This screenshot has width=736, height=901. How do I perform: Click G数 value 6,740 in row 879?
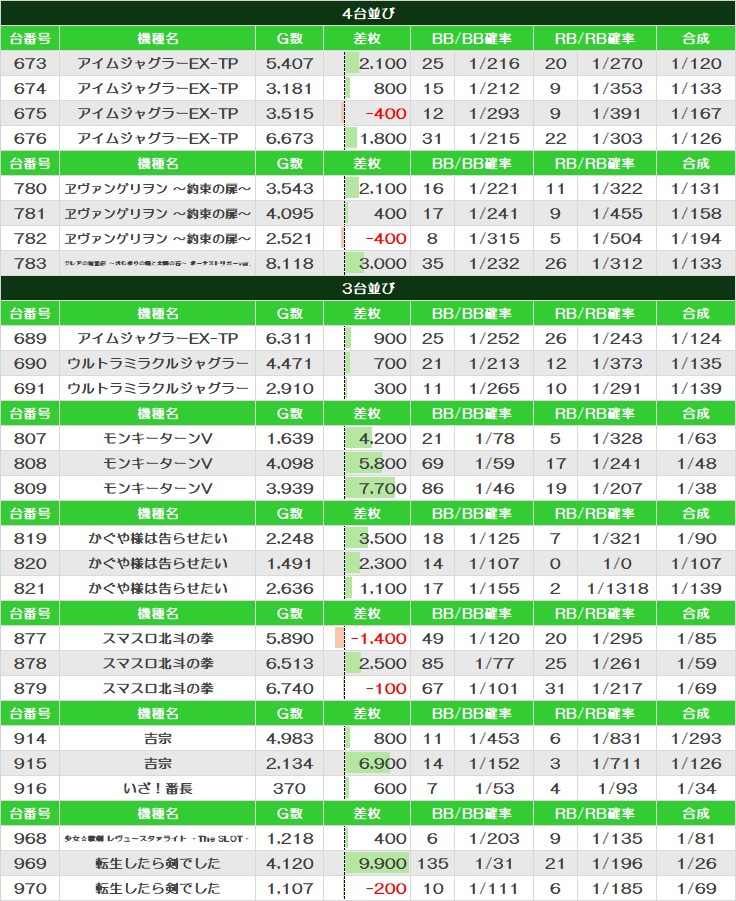tap(290, 688)
